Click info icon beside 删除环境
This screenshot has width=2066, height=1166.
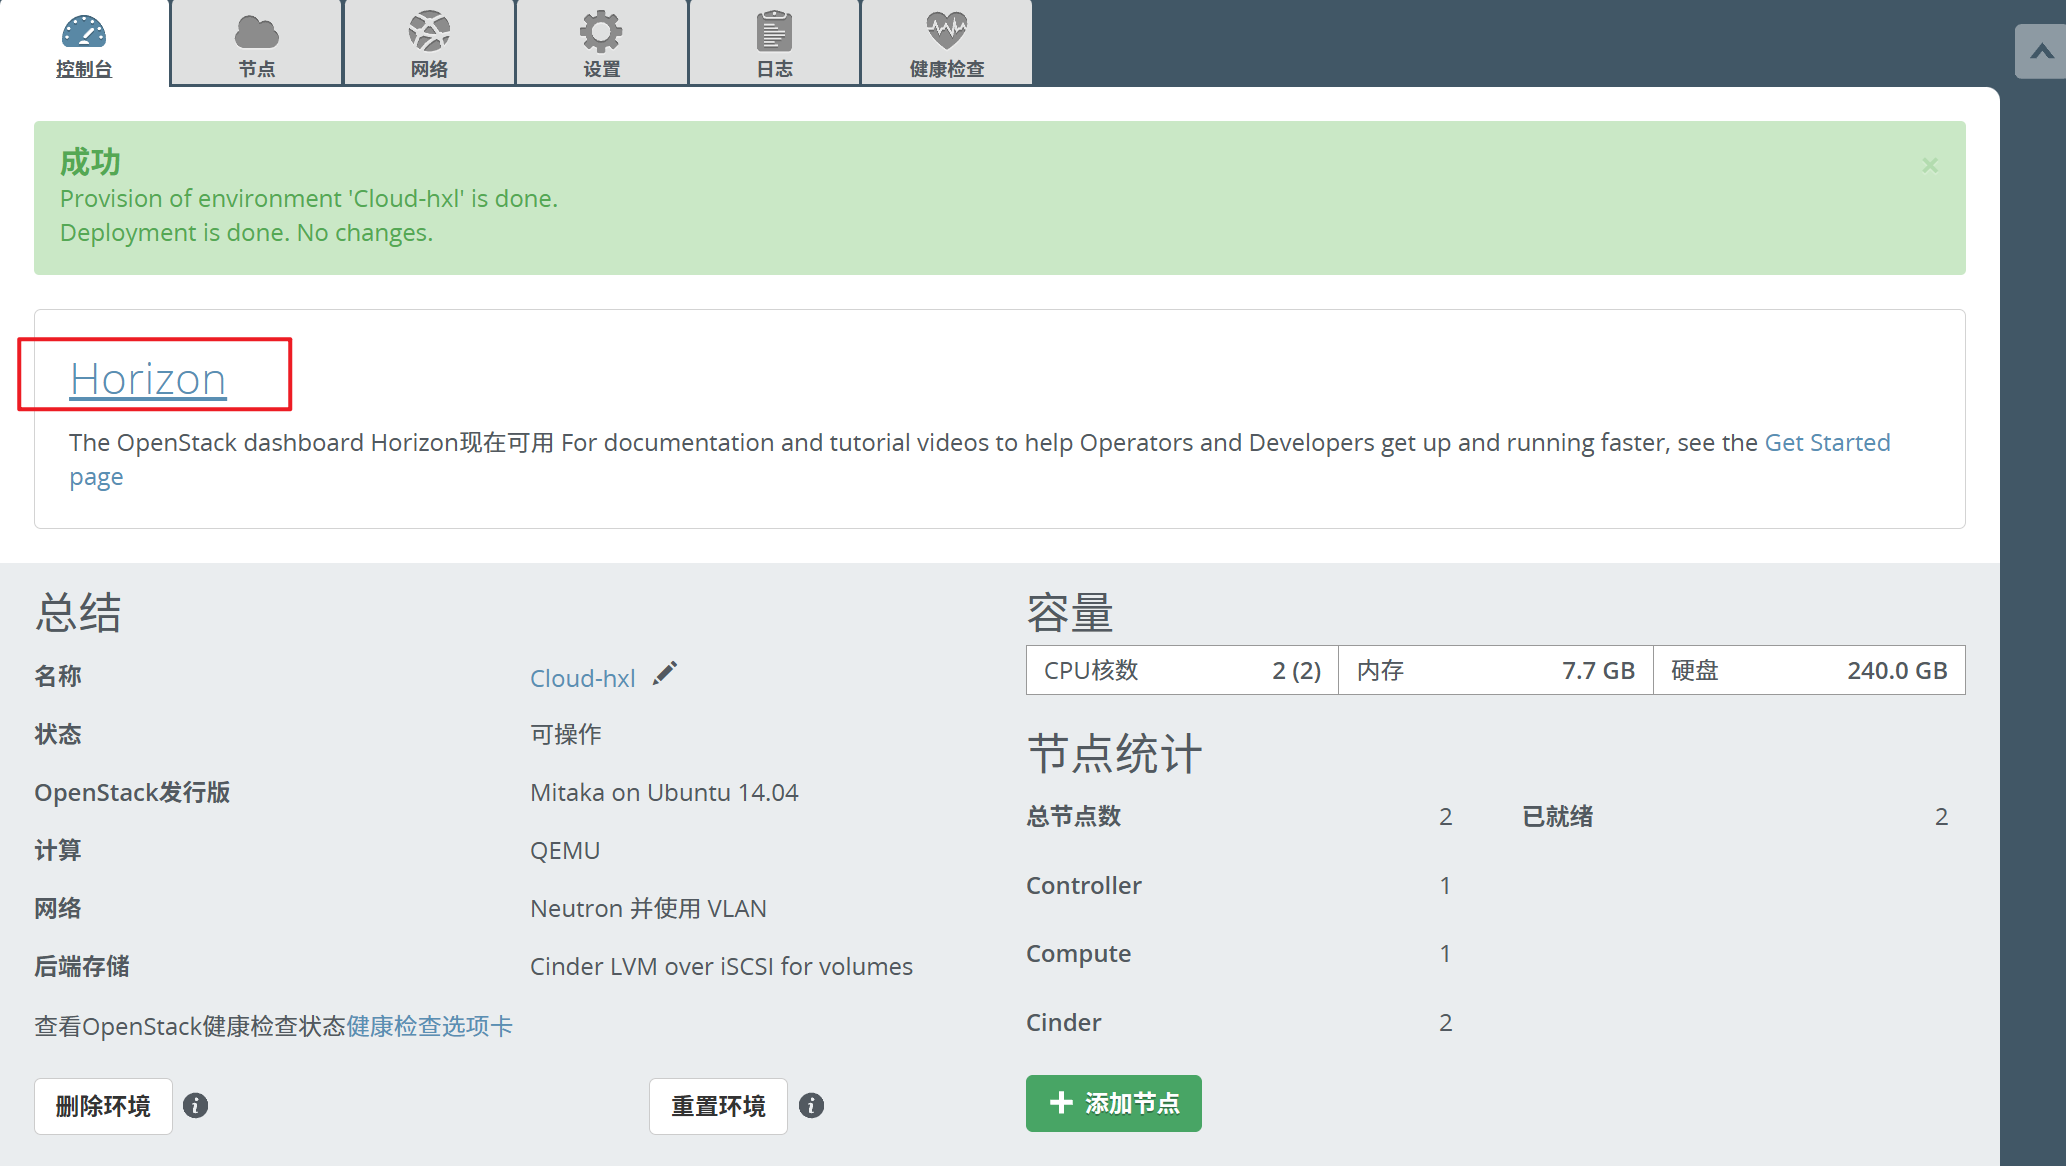pos(196,1105)
